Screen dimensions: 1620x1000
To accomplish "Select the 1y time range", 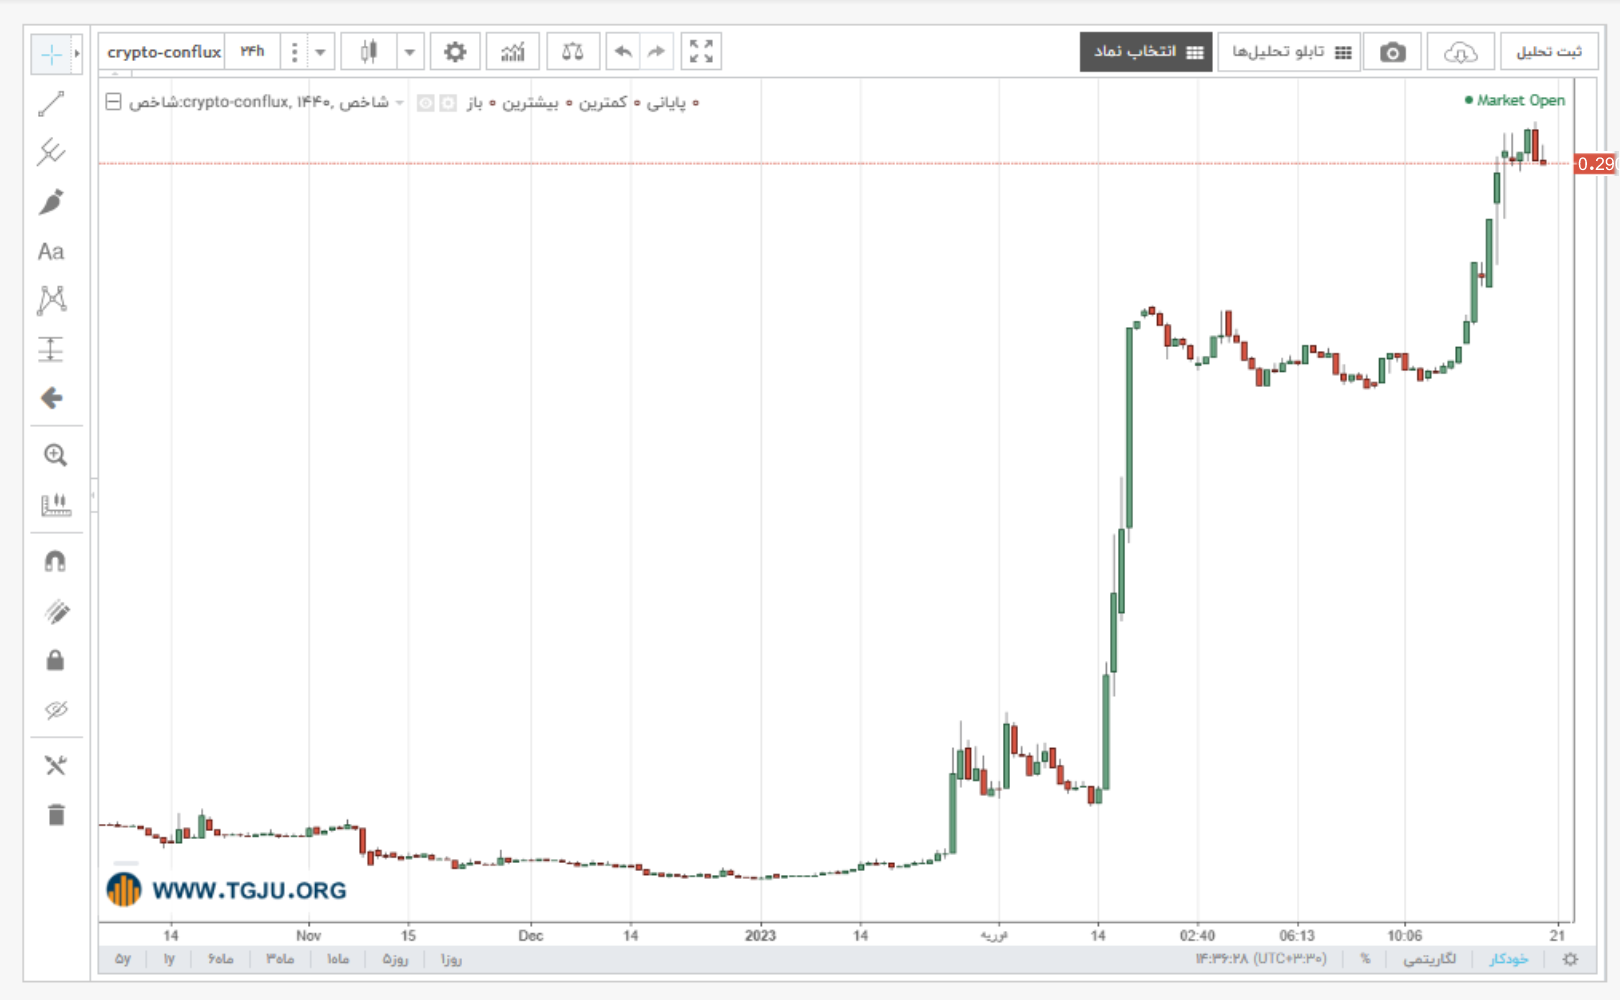I will tap(169, 959).
